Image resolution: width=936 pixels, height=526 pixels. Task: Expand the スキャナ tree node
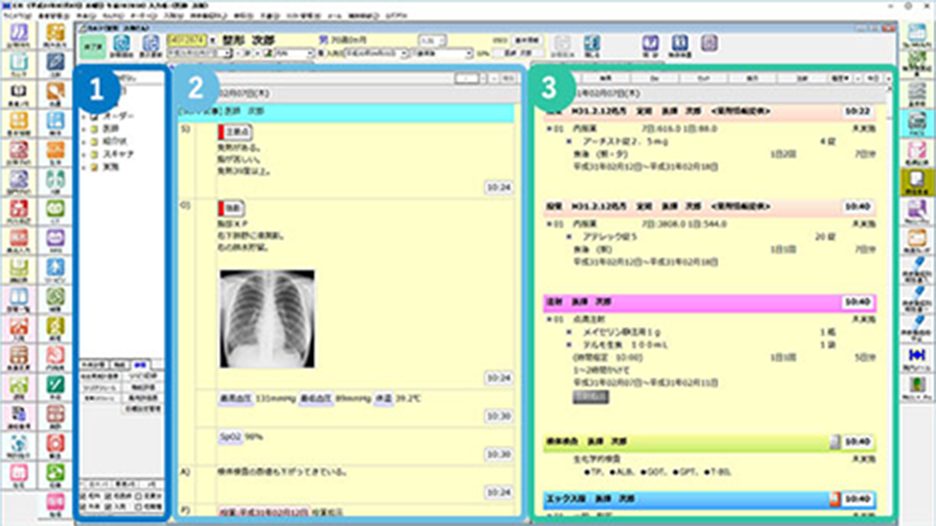pos(84,155)
